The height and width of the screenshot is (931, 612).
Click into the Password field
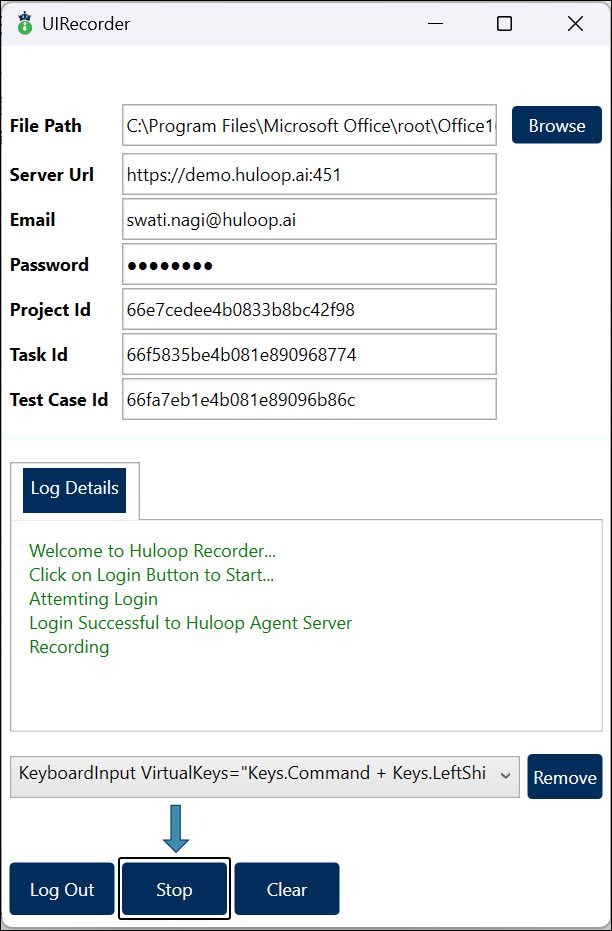click(309, 265)
